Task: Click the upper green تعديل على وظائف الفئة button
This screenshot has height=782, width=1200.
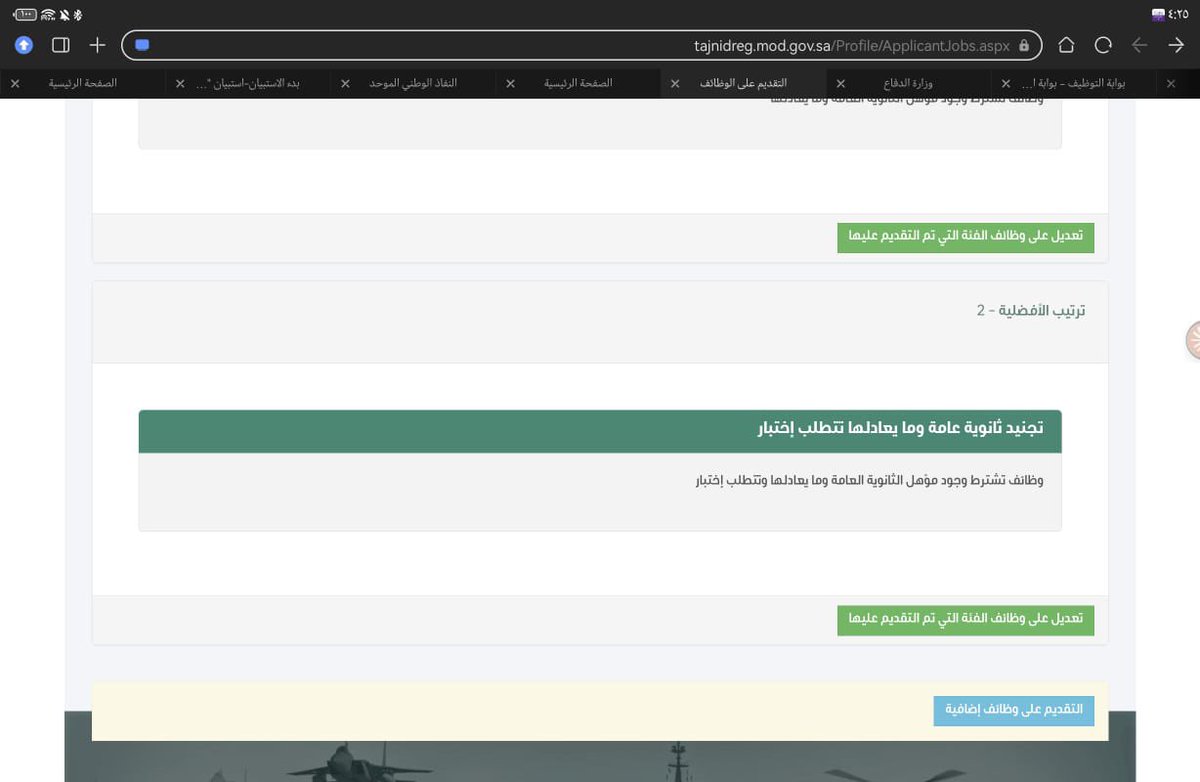Action: point(966,237)
